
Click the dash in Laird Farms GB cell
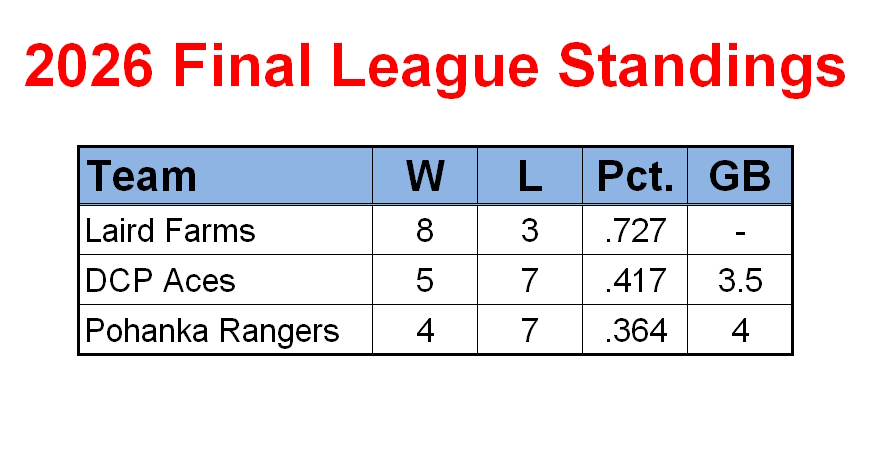click(739, 230)
